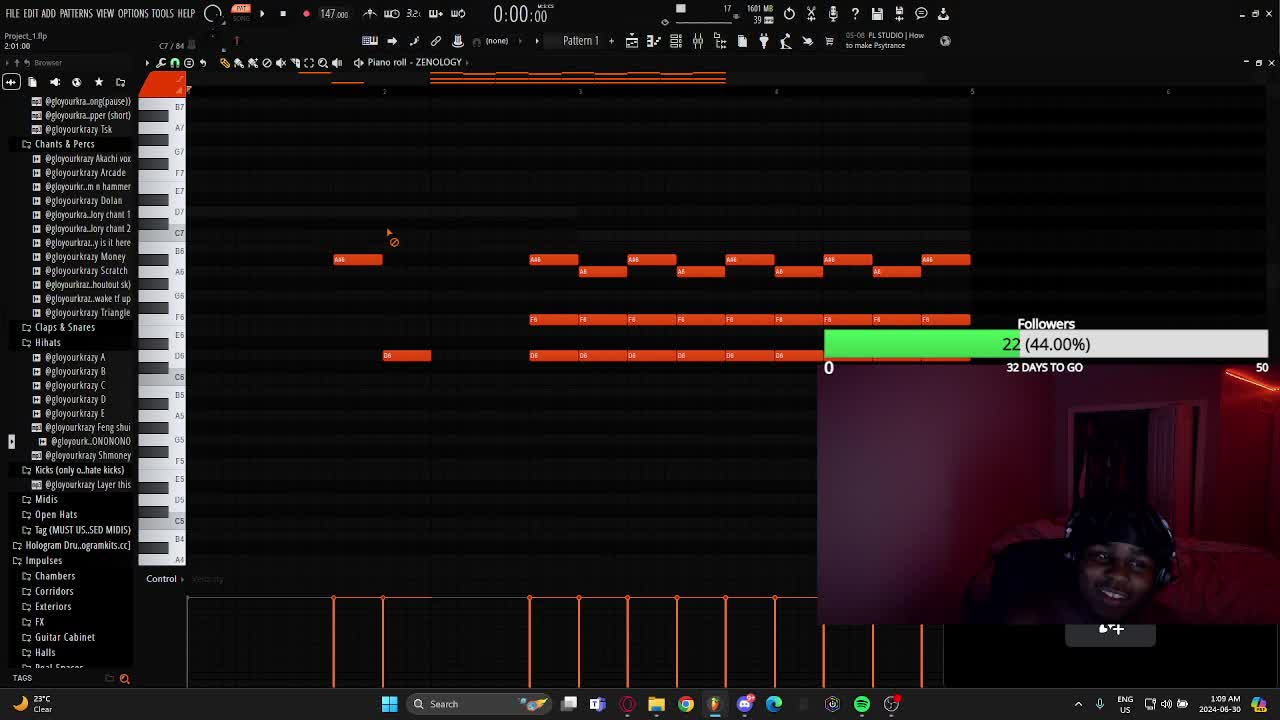Click the undo history circular arrow icon

pyautogui.click(x=789, y=13)
